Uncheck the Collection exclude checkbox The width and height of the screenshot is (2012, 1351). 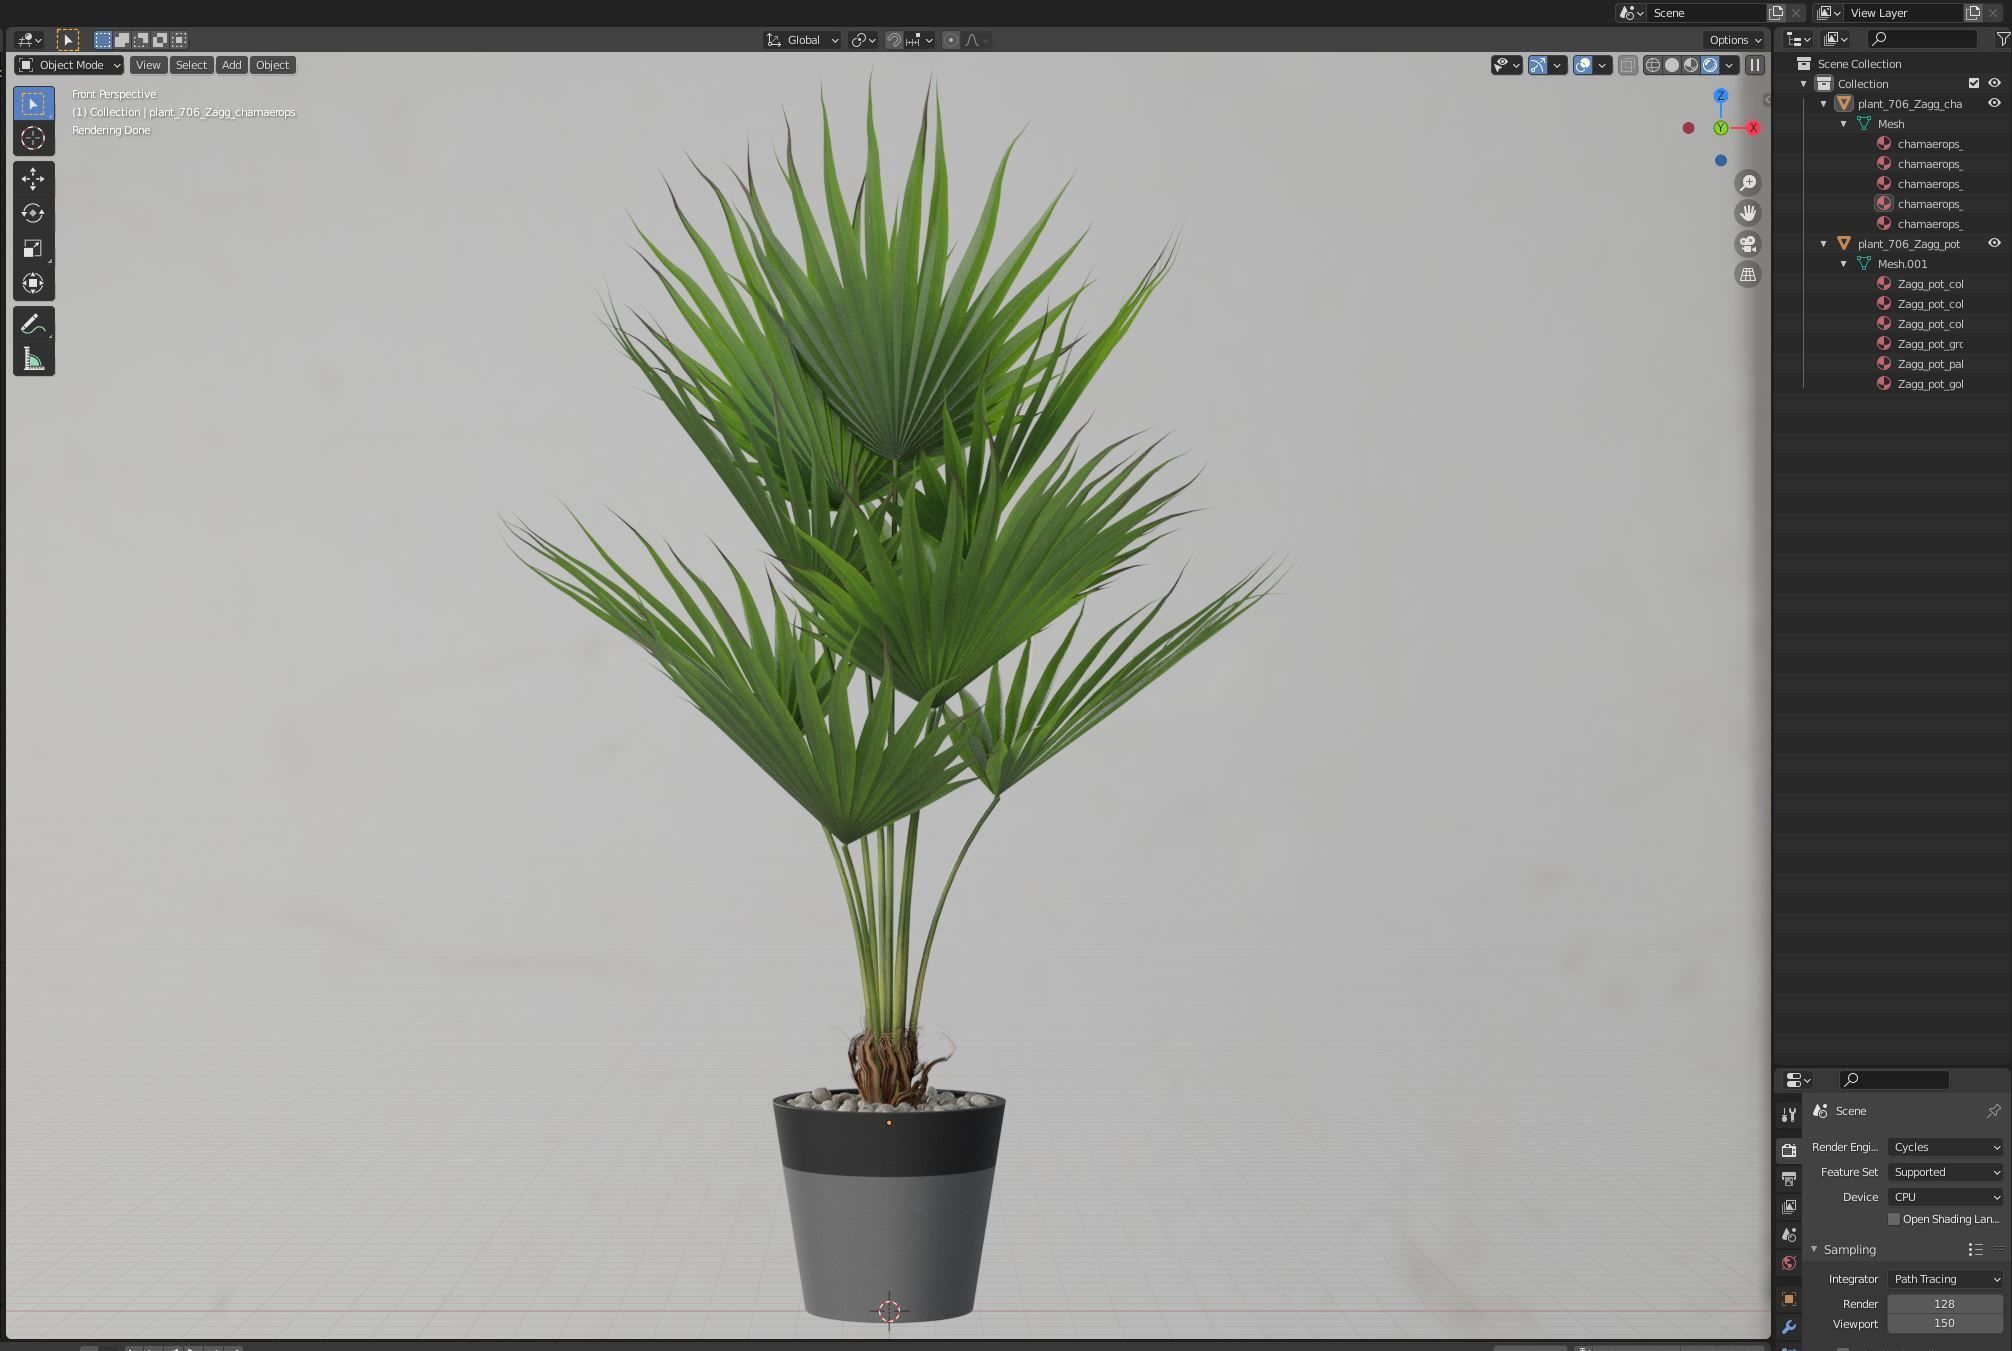pos(1973,83)
